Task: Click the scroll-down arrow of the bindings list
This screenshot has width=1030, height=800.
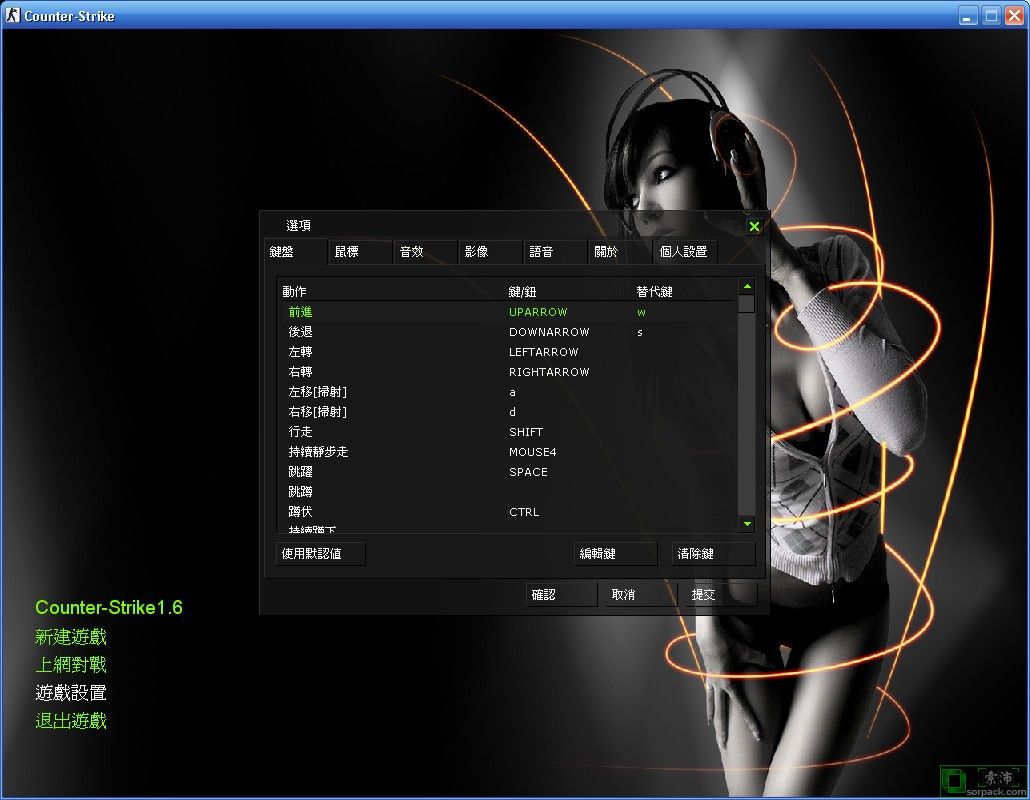Action: tap(745, 523)
